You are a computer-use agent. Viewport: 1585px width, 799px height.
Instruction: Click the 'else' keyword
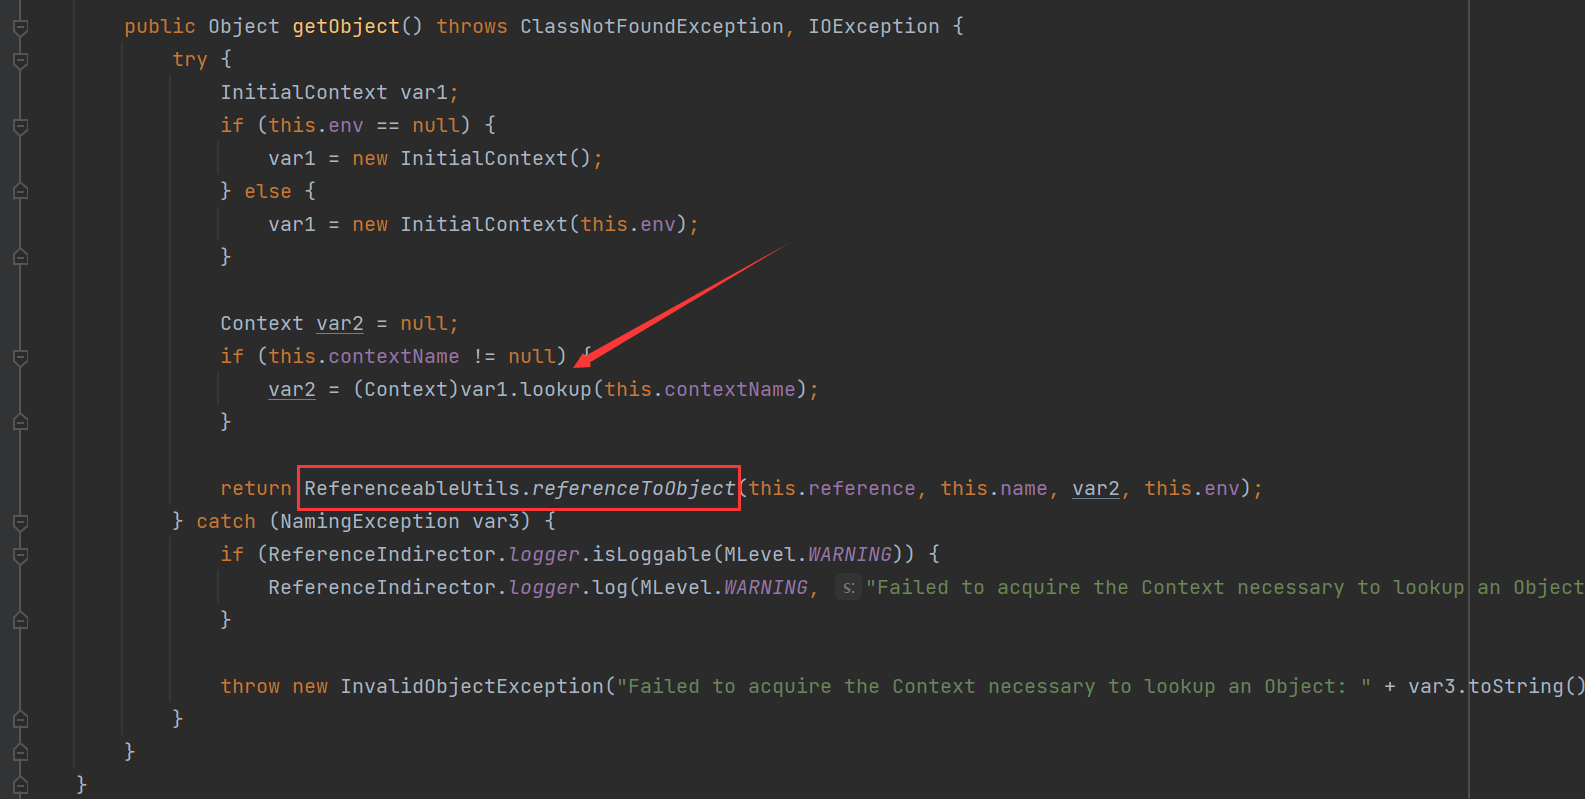pos(268,192)
